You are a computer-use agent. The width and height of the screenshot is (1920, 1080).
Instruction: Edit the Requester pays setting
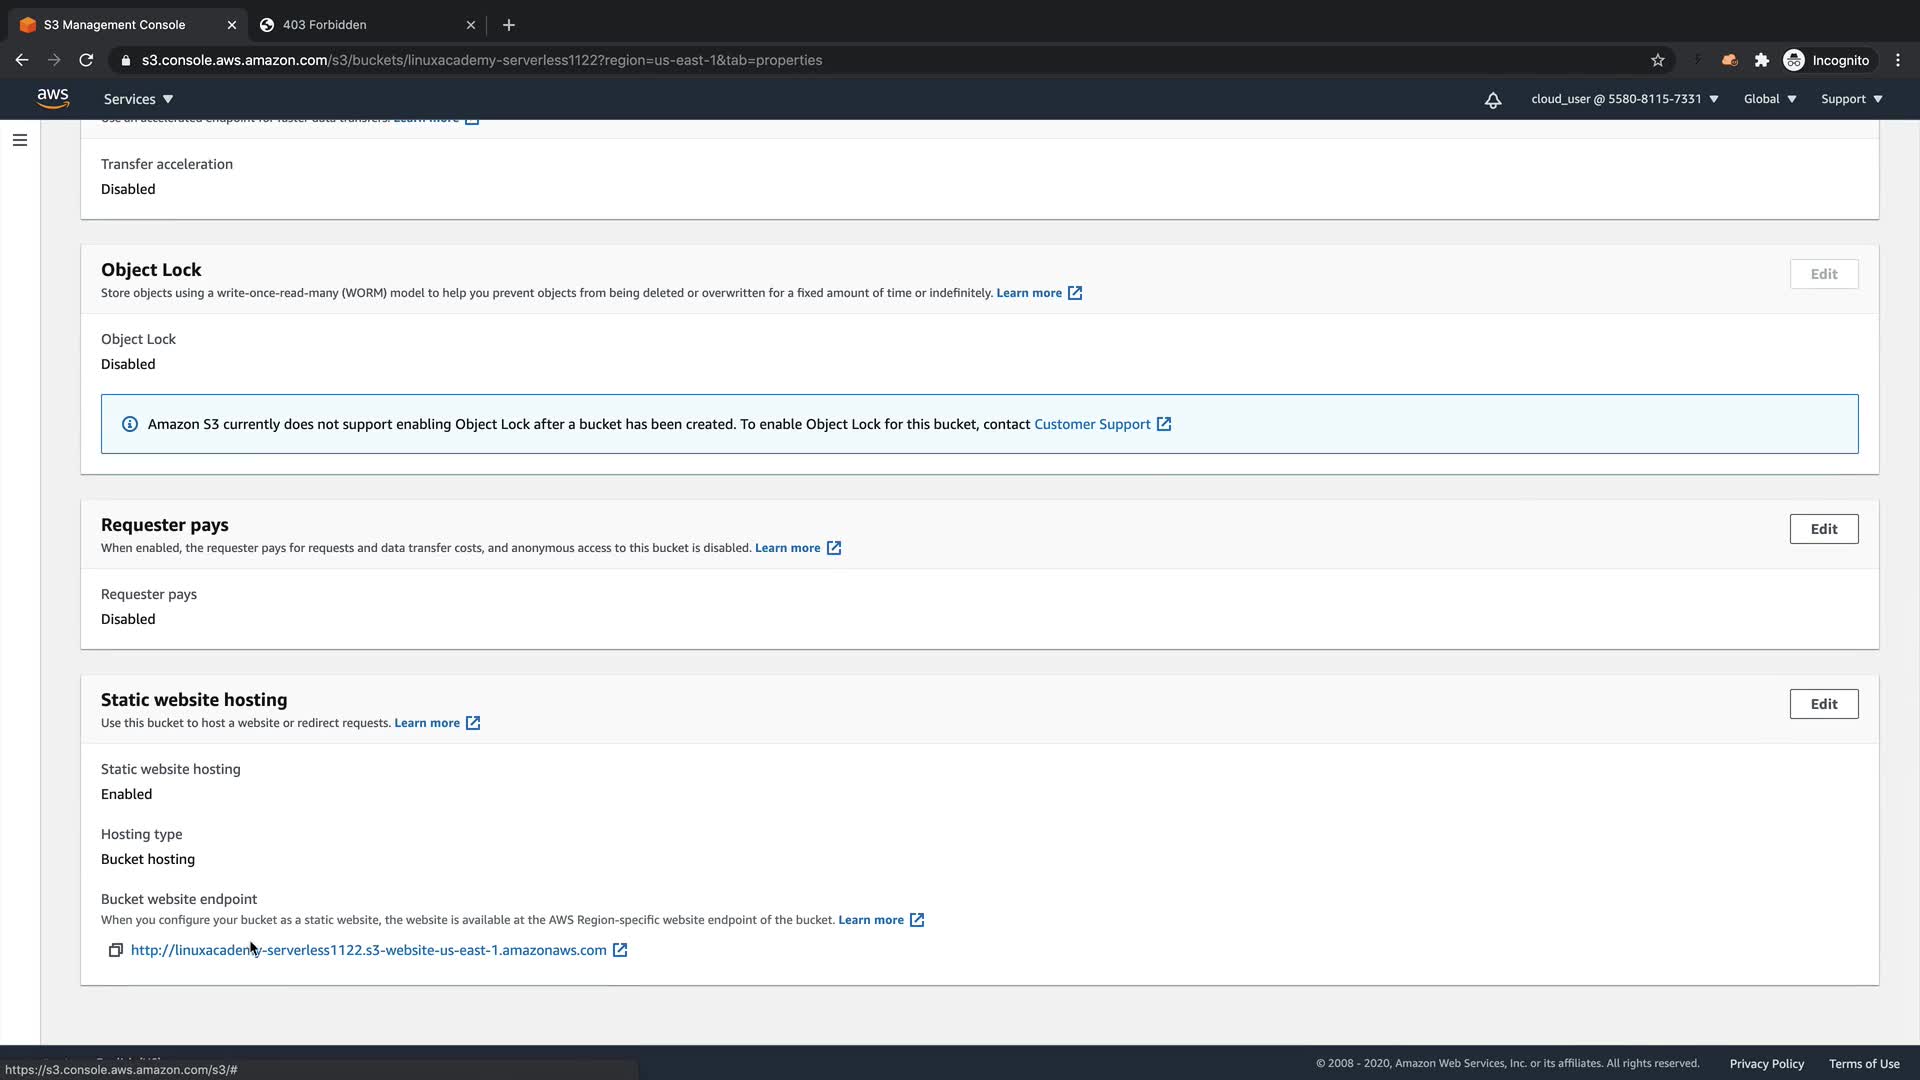click(1823, 529)
